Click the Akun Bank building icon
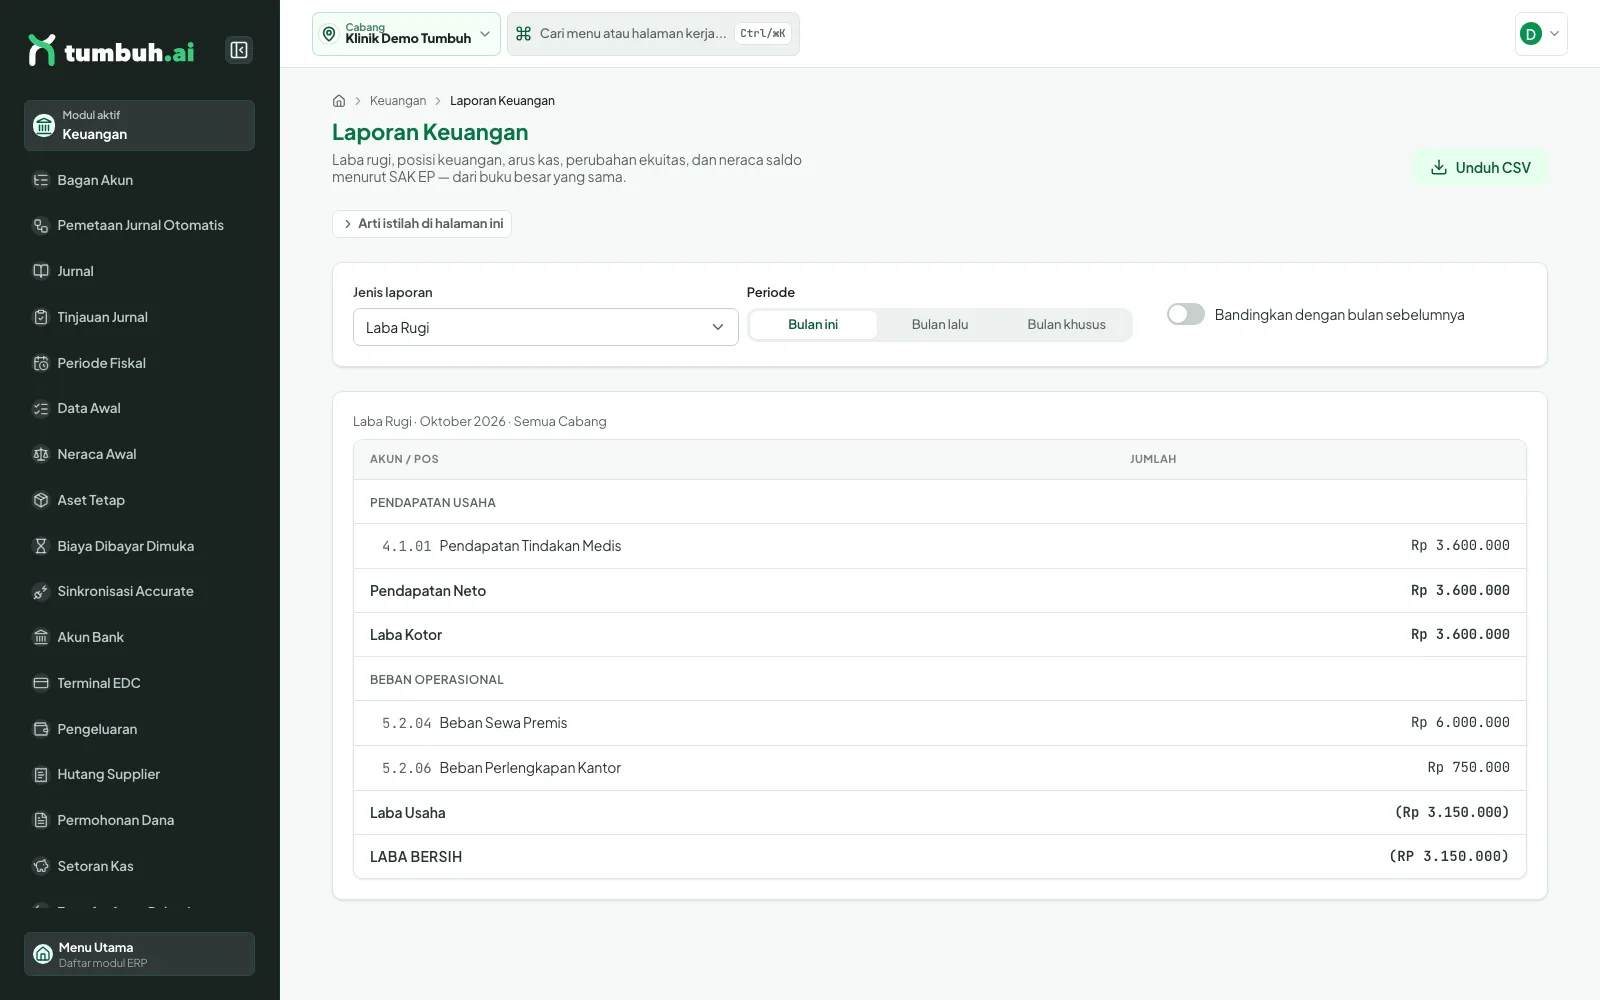 [x=41, y=637]
